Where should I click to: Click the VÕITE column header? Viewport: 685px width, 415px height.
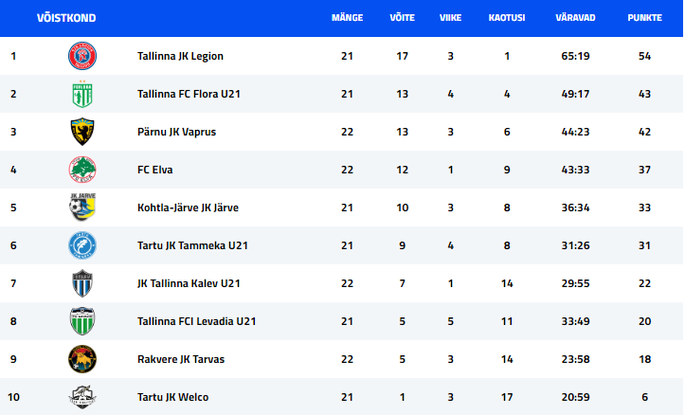[402, 18]
